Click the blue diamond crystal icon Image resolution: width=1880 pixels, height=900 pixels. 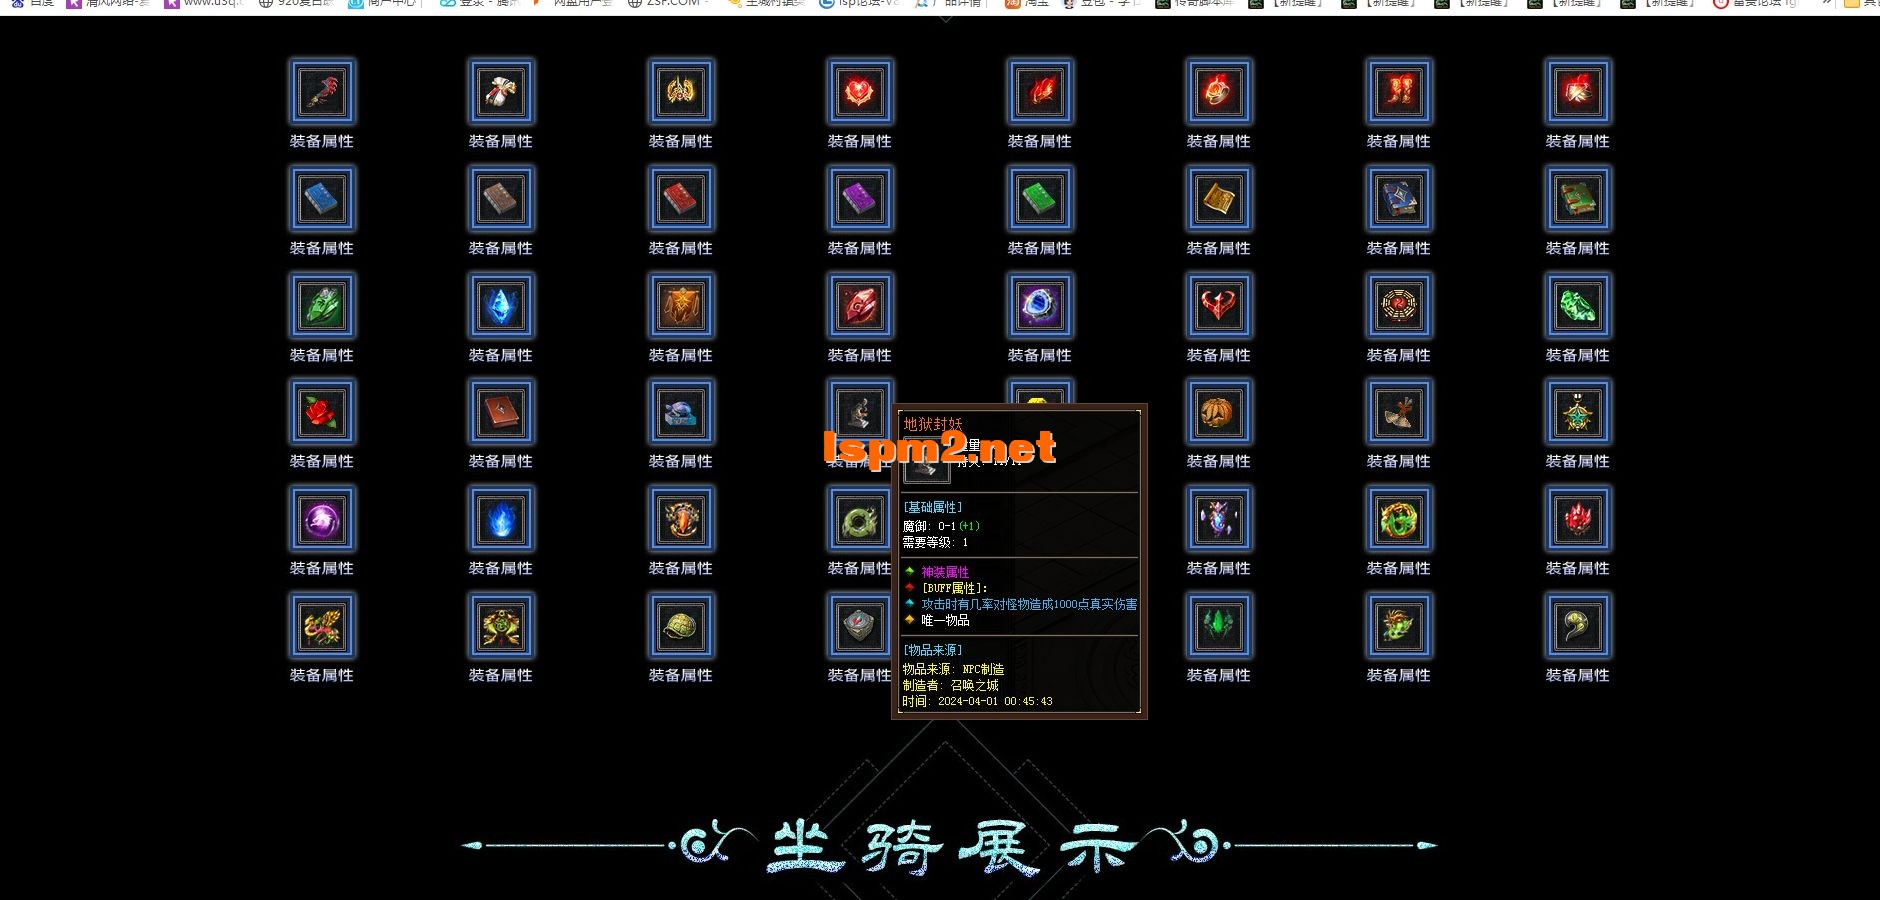pyautogui.click(x=501, y=306)
